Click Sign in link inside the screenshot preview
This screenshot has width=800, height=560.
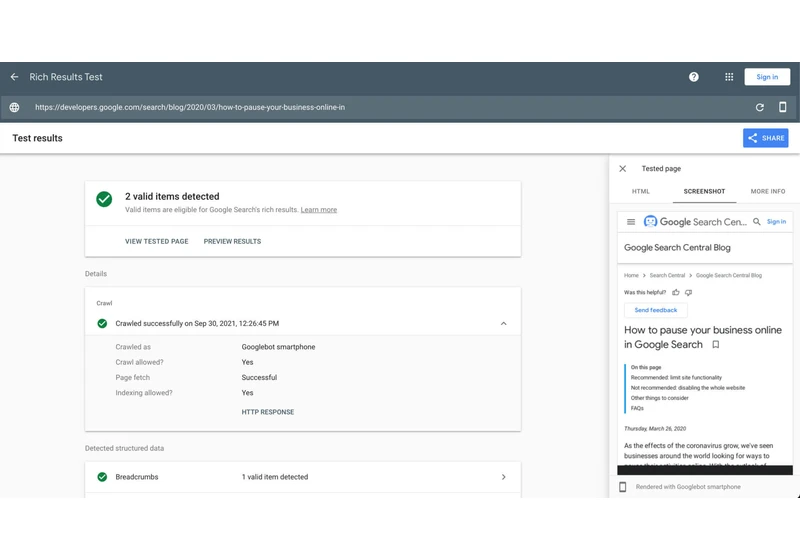click(x=776, y=221)
